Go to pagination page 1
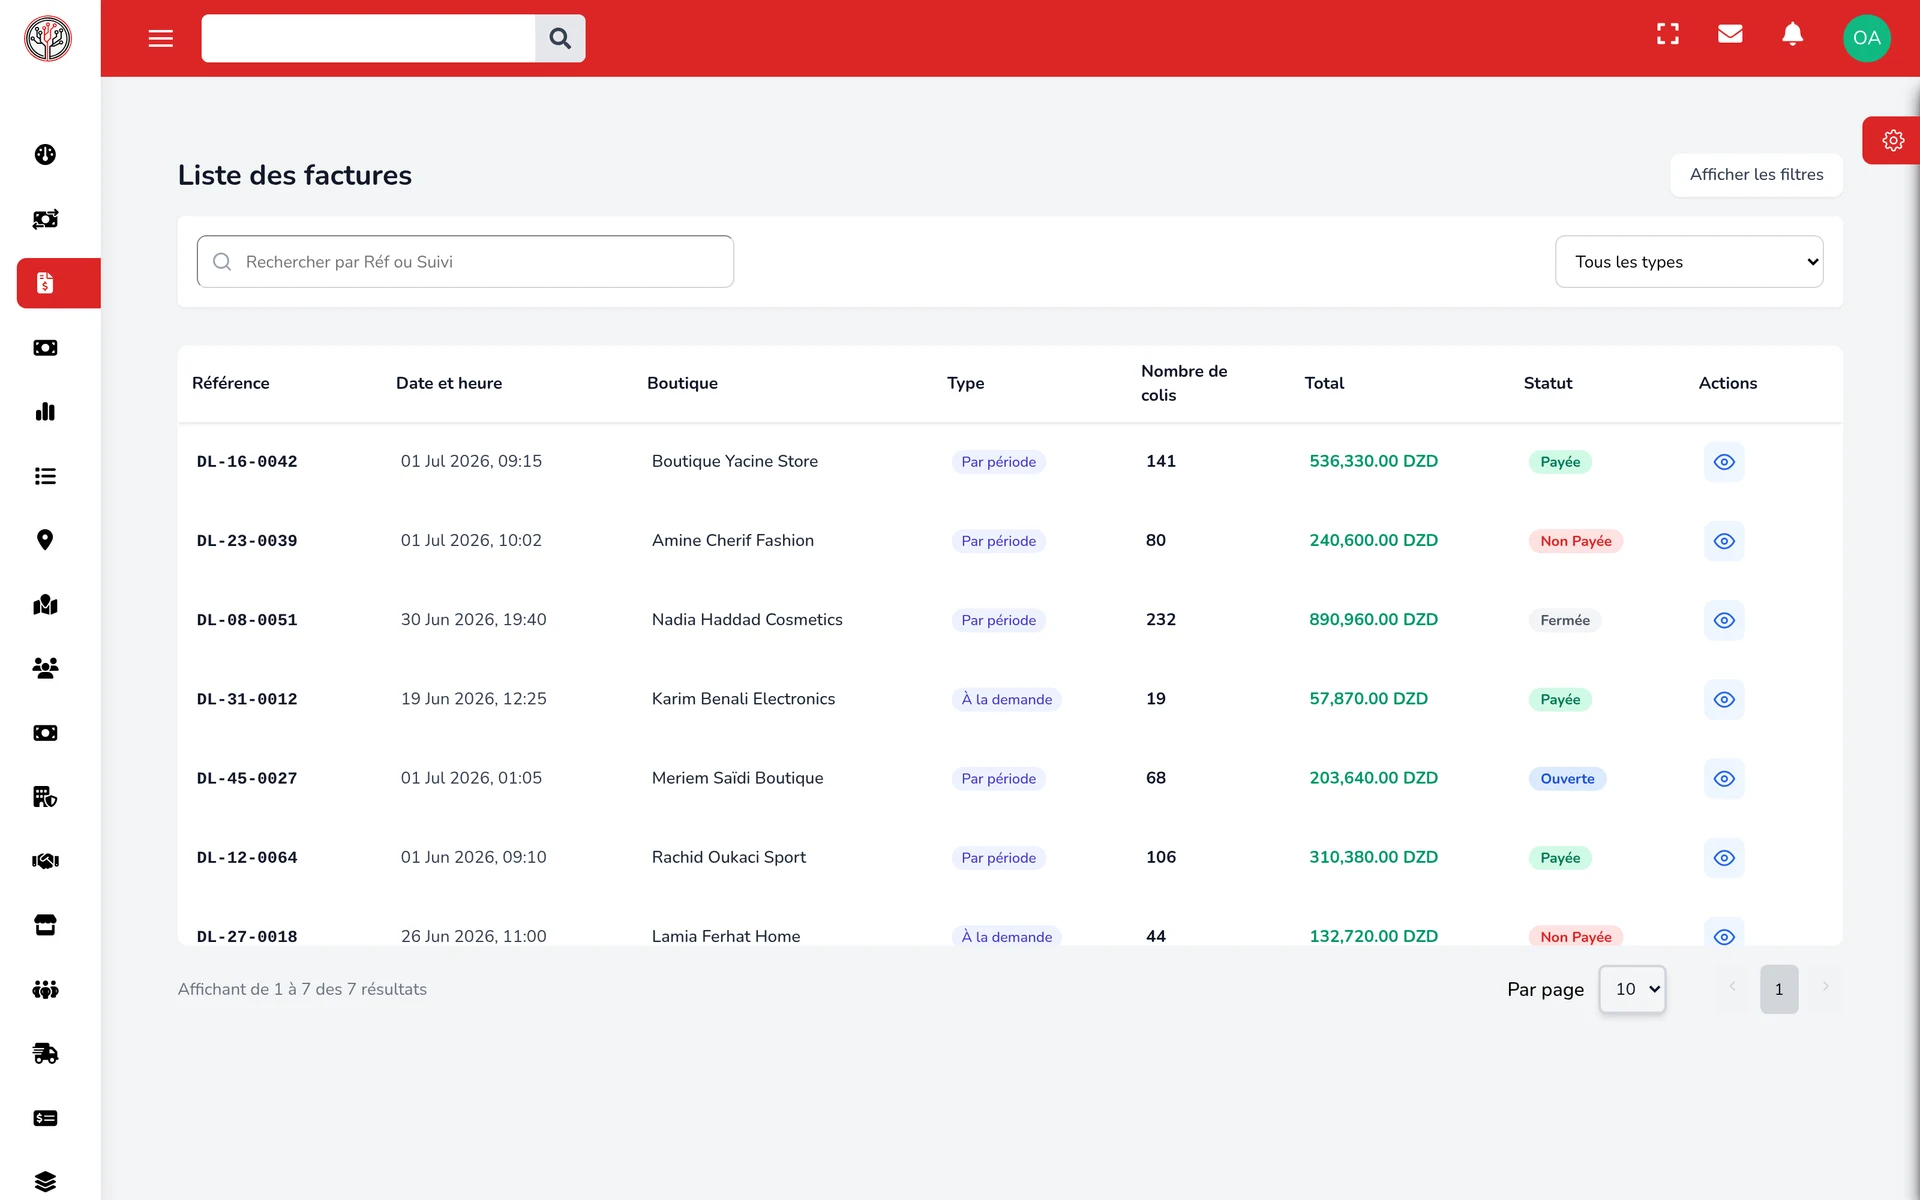The height and width of the screenshot is (1200, 1920). [1779, 989]
